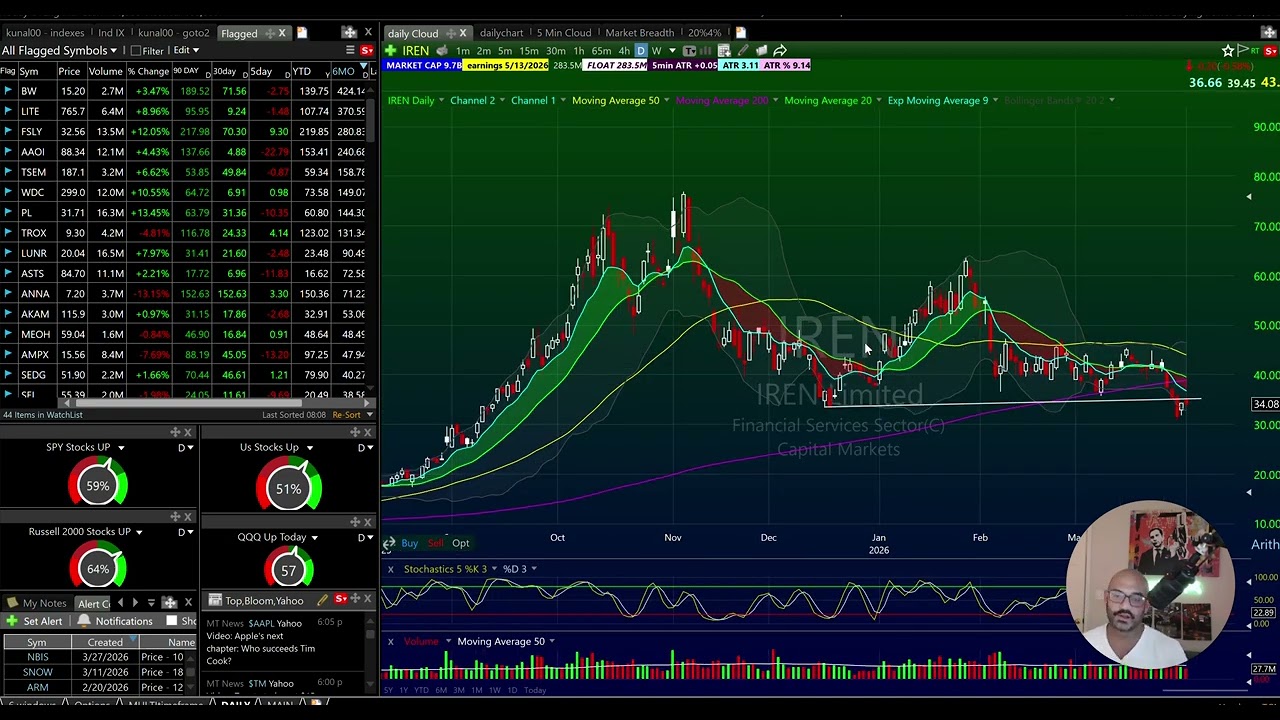Click the red S icon in watchlist header
This screenshot has width=1280, height=720.
coord(367,50)
